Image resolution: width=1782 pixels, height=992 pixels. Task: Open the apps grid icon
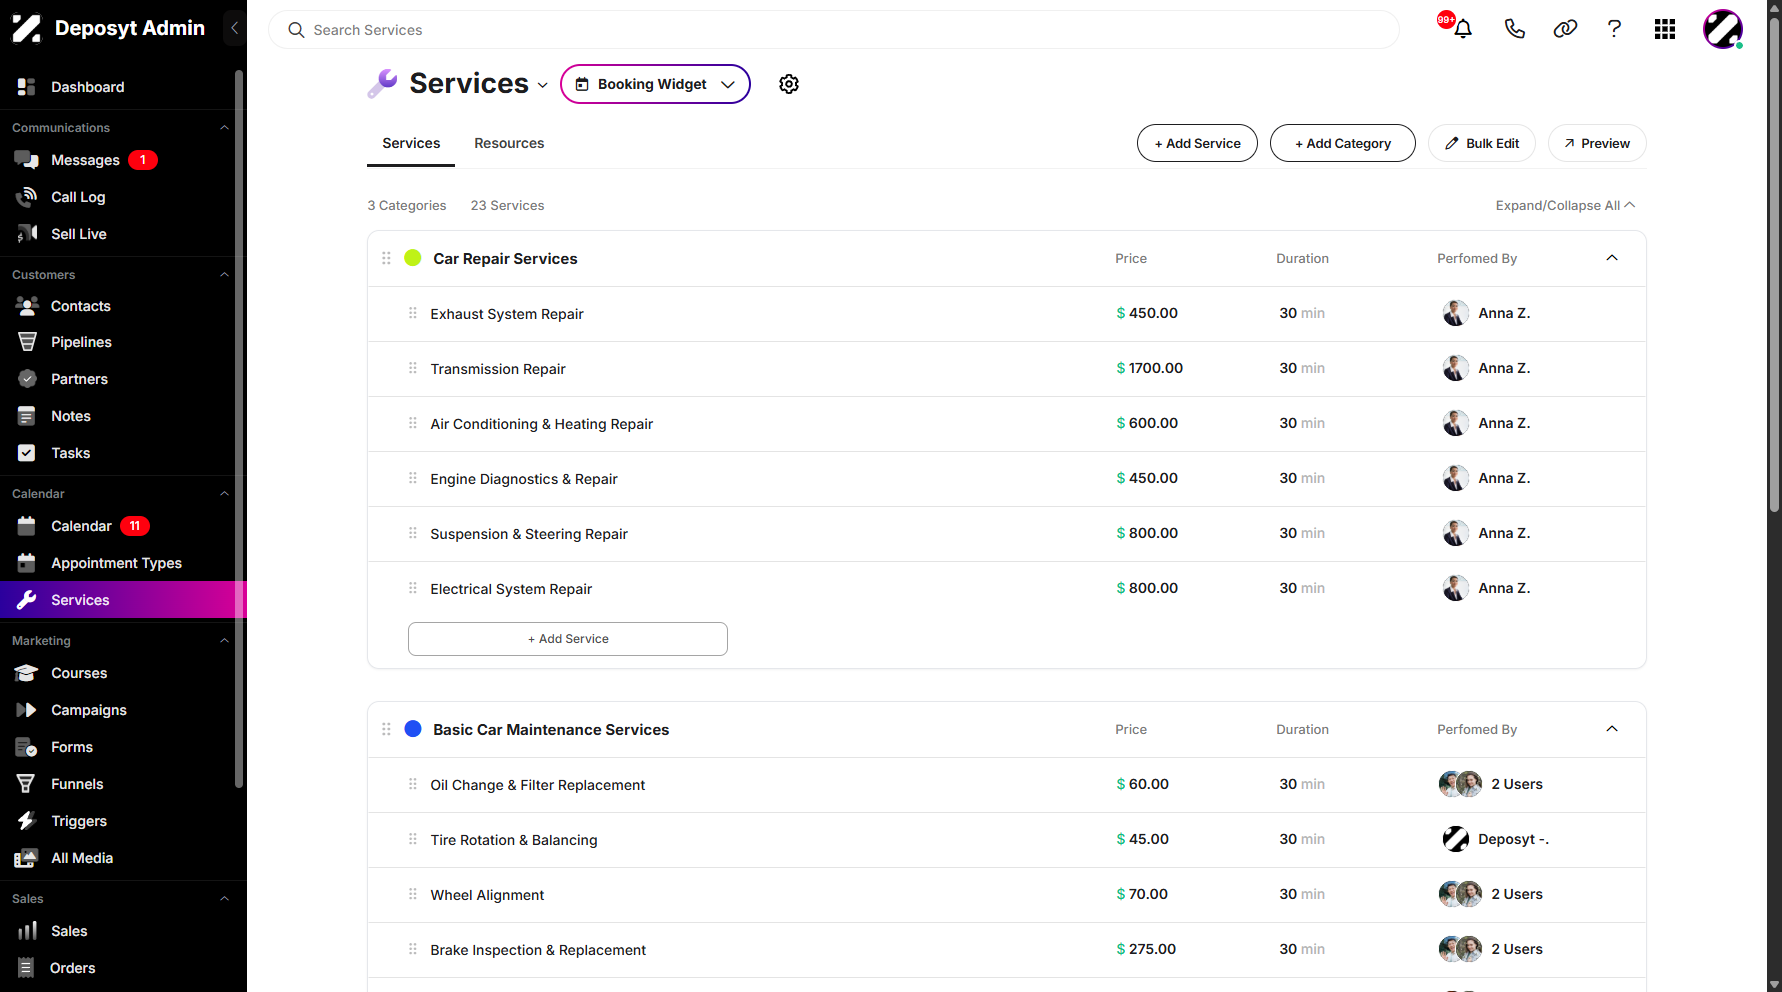pyautogui.click(x=1665, y=29)
